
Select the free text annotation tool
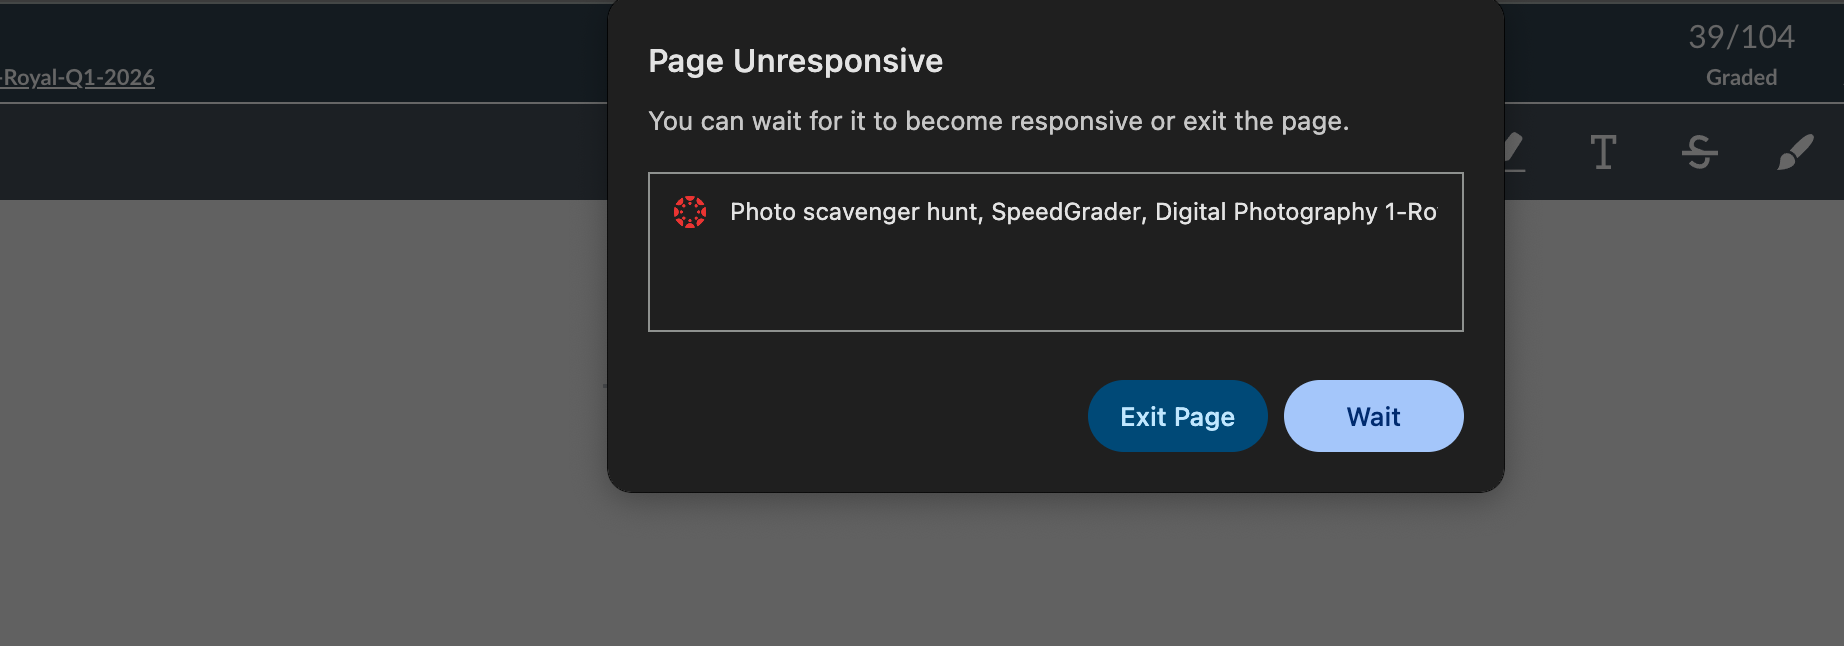click(1603, 153)
